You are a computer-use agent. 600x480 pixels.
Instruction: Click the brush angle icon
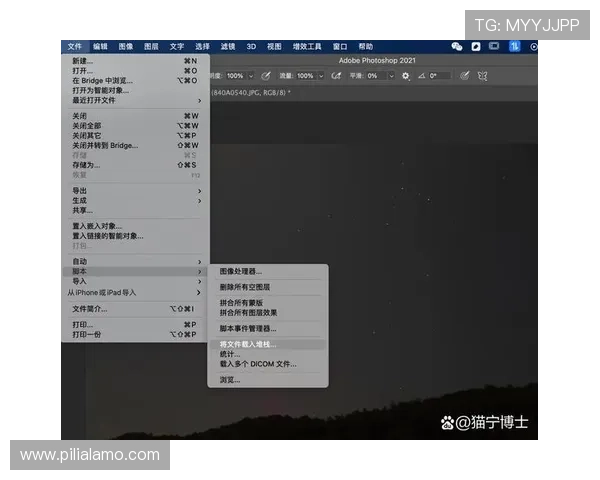click(x=421, y=76)
